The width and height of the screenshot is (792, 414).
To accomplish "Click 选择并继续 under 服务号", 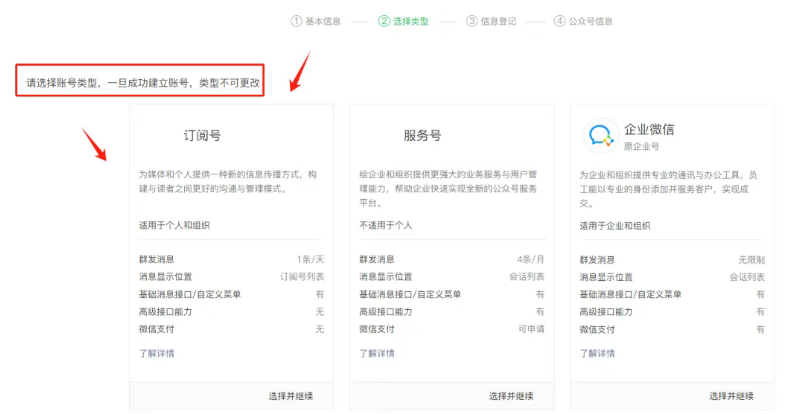I will pyautogui.click(x=511, y=396).
